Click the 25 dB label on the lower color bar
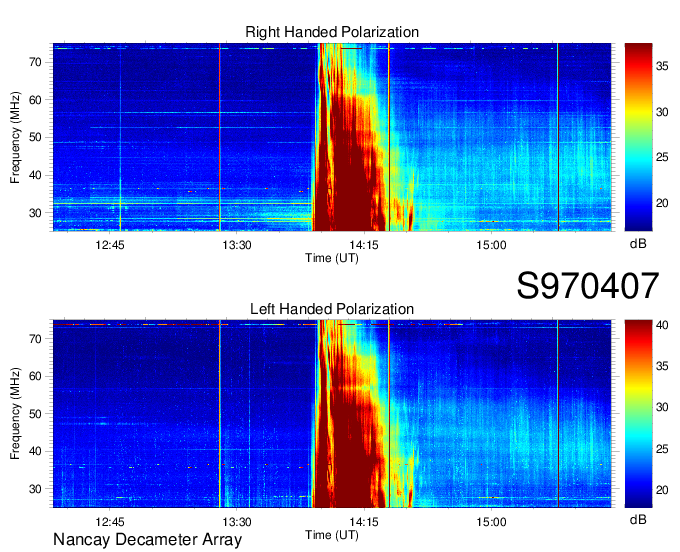 662,449
